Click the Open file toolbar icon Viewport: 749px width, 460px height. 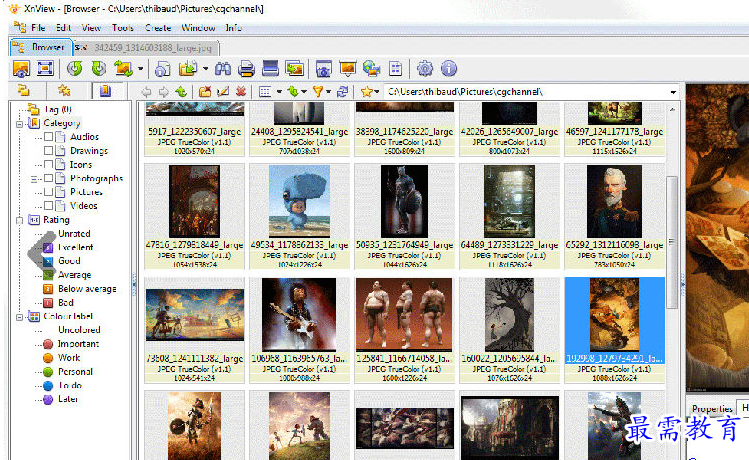coord(21,69)
